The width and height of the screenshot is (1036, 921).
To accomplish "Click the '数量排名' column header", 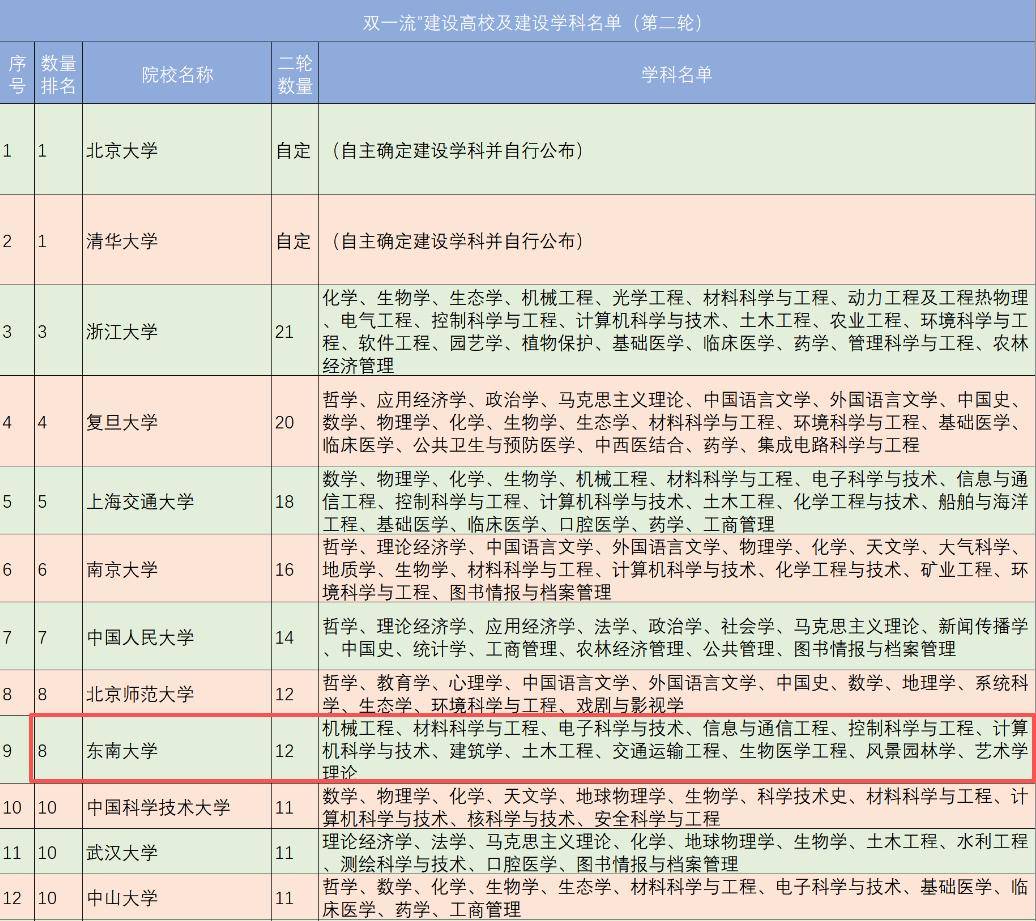I will click(58, 75).
